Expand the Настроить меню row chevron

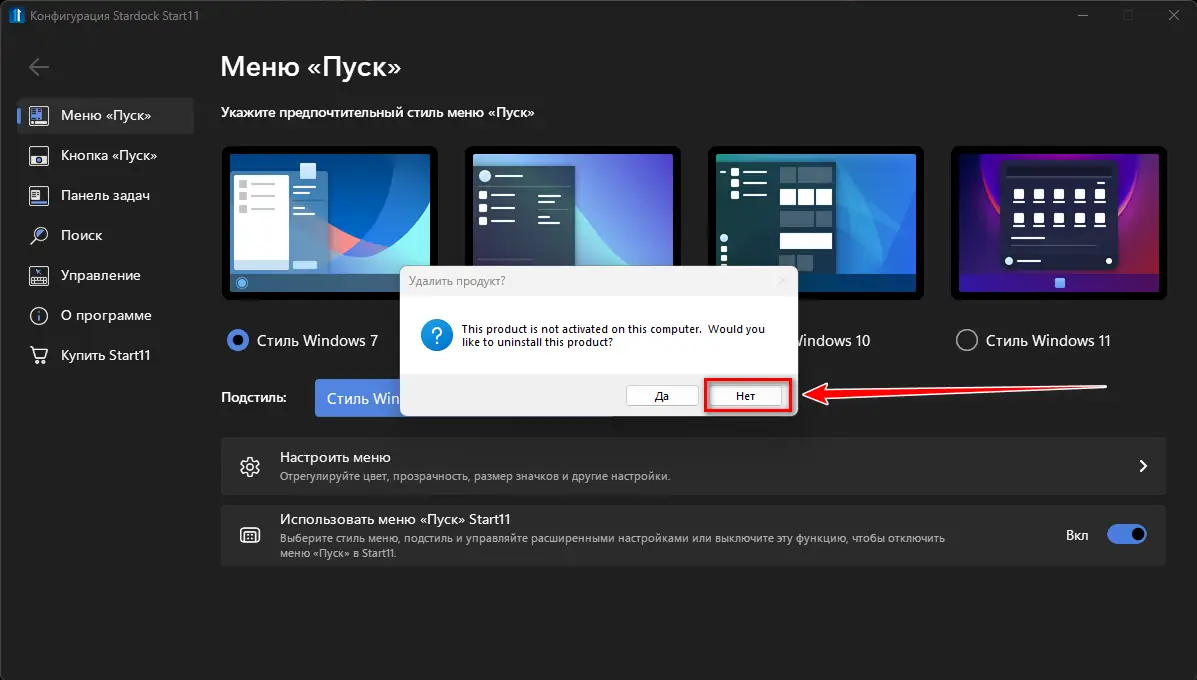[1142, 466]
